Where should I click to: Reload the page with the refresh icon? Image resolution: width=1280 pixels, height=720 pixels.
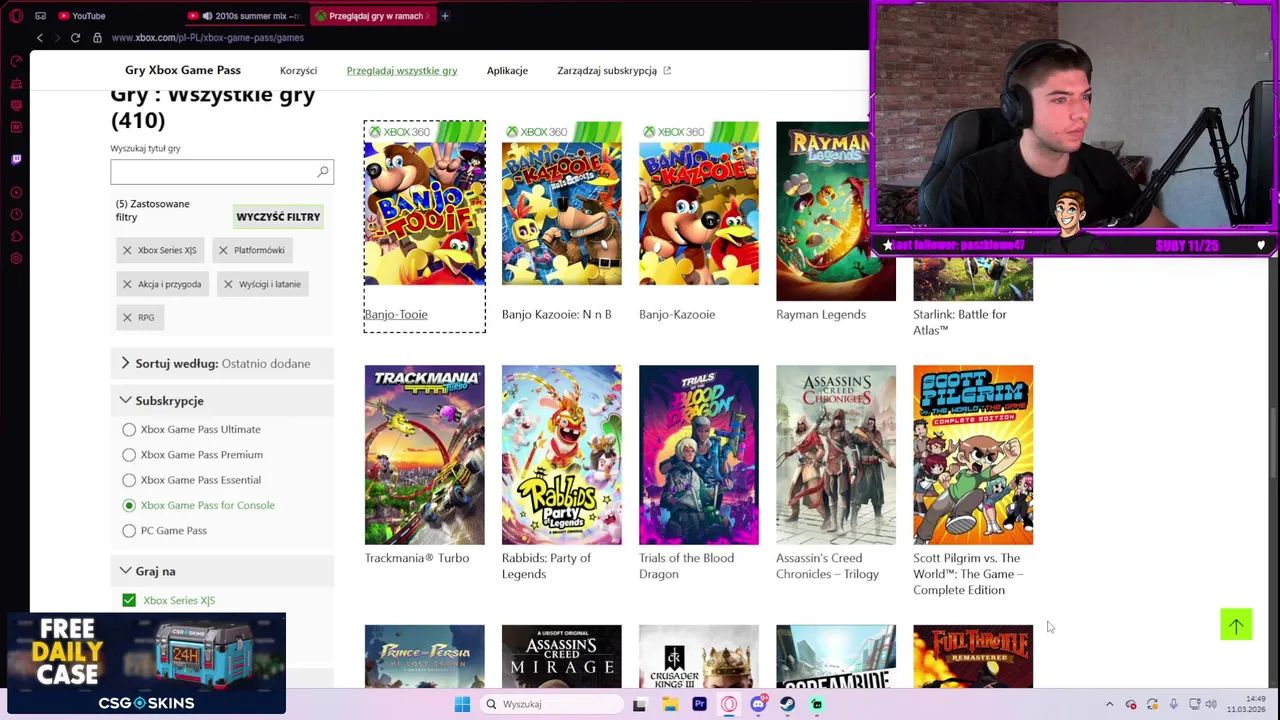point(75,38)
